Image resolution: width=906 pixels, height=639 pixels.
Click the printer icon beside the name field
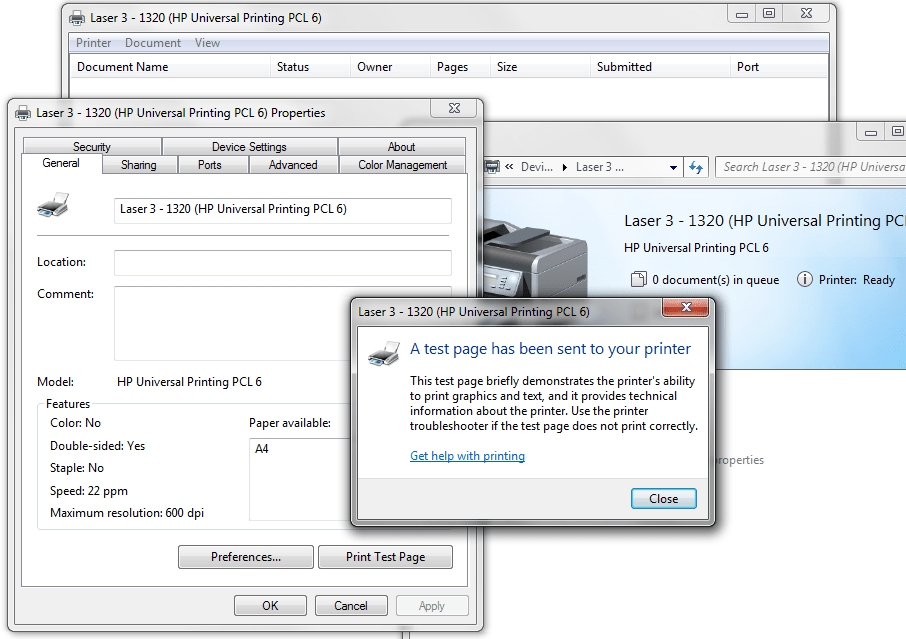(x=53, y=205)
